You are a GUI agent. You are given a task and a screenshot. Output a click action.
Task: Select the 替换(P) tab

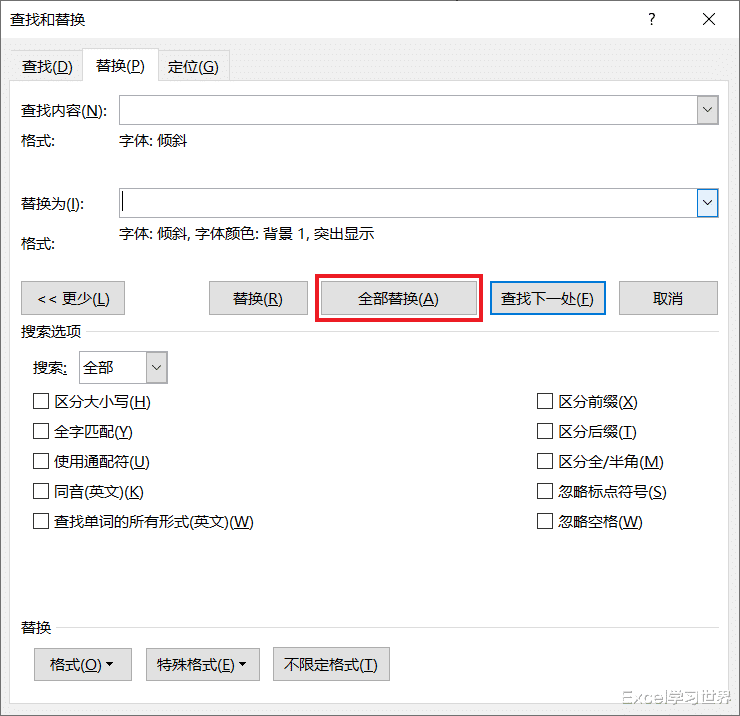[x=120, y=65]
